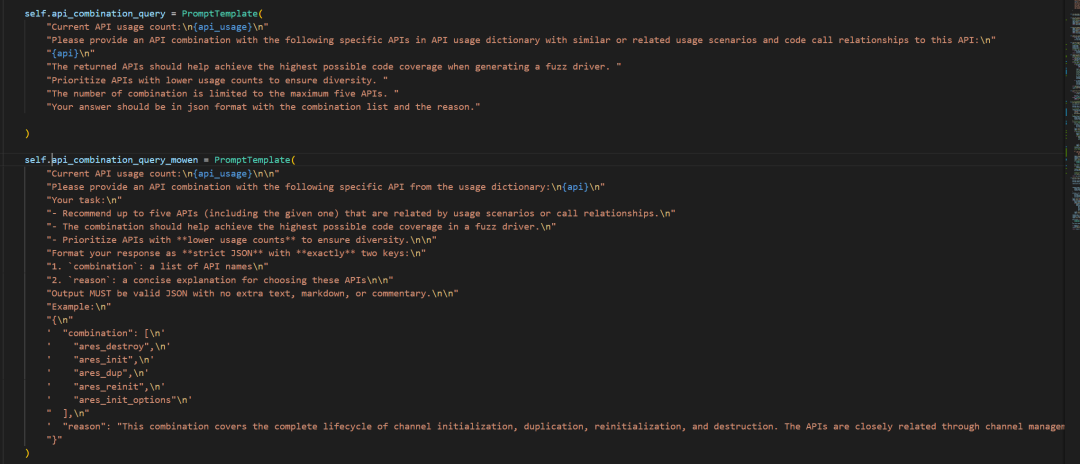Click the "ares_dup" example entry
This screenshot has width=1080, height=464.
101,373
